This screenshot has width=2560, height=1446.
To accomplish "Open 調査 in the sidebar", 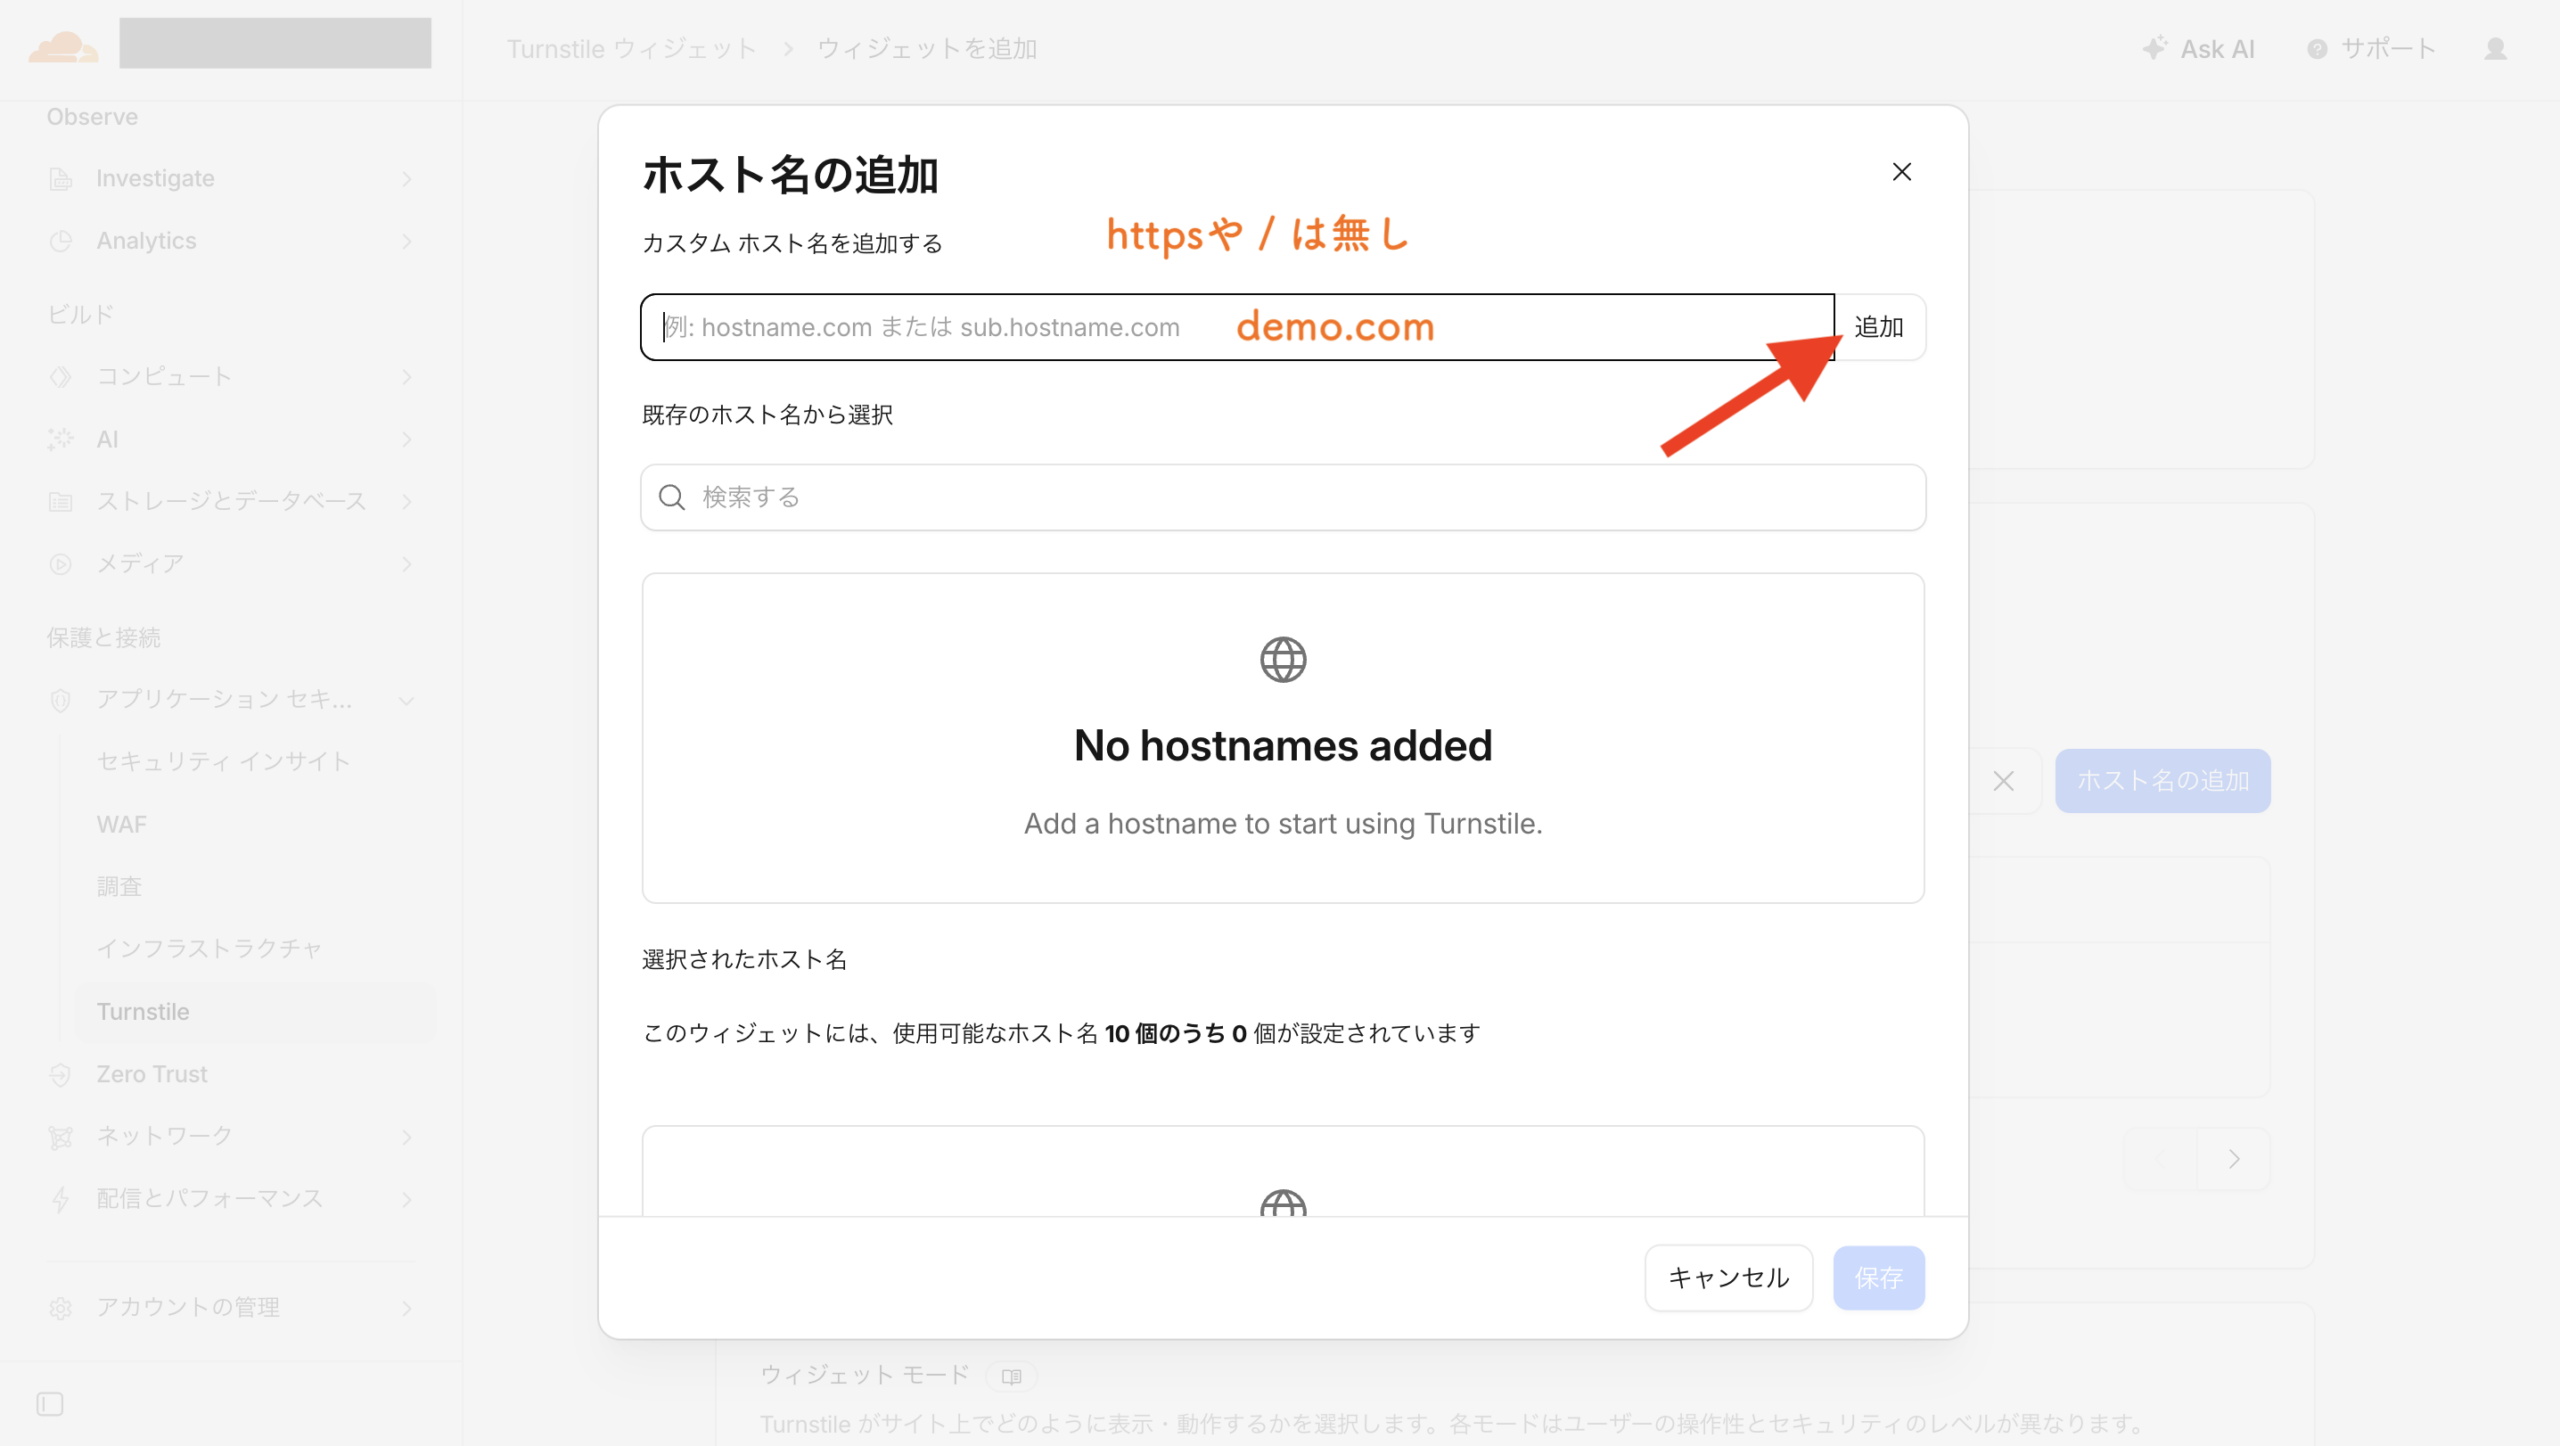I will coord(119,887).
